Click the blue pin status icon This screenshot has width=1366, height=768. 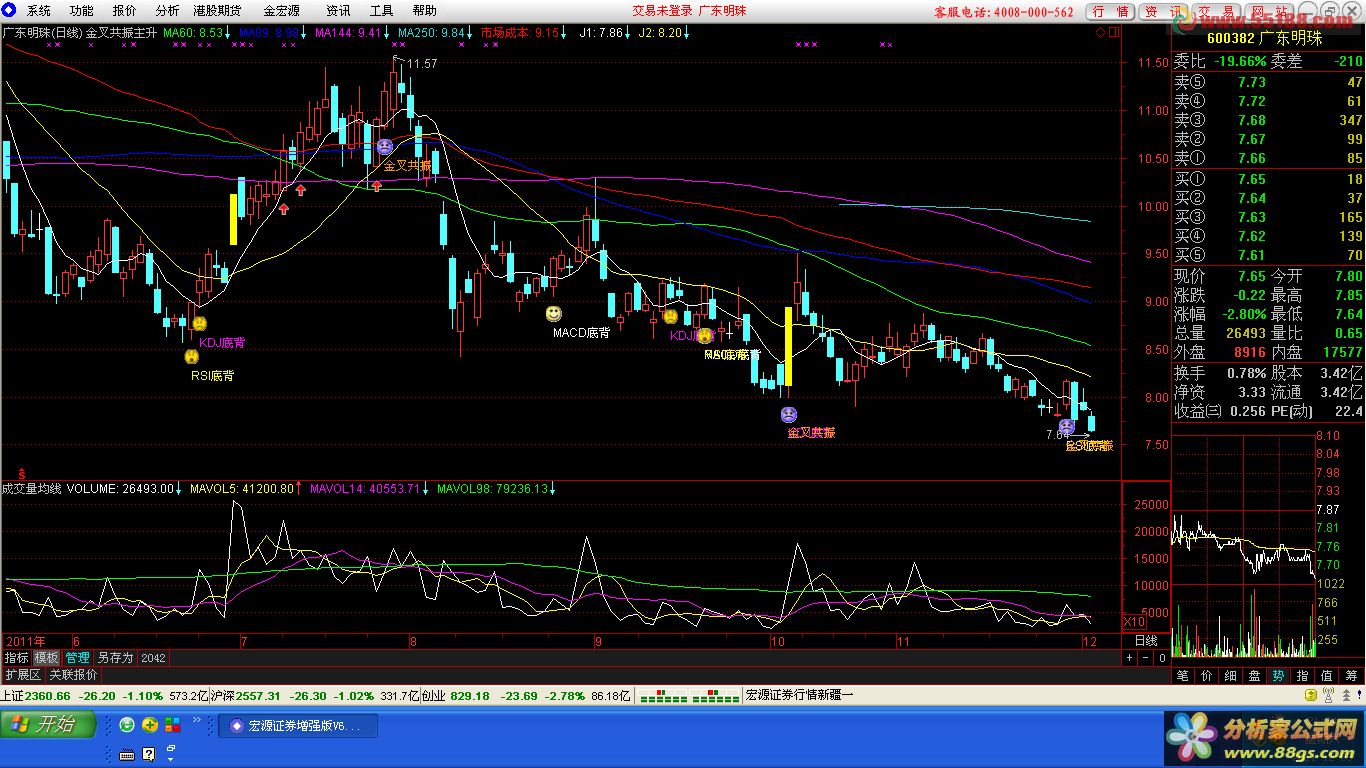point(1359,694)
